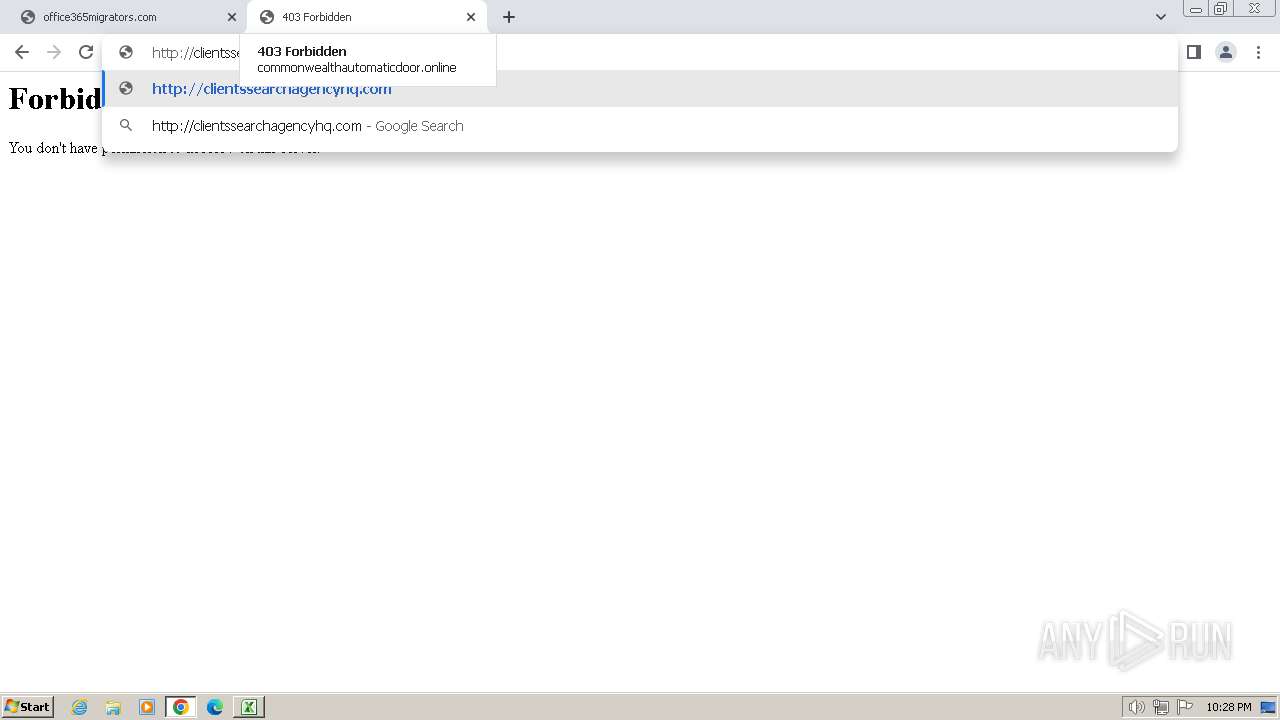Viewport: 1280px width, 720px height.
Task: Click the 10:28 PM system clock
Action: point(1229,707)
